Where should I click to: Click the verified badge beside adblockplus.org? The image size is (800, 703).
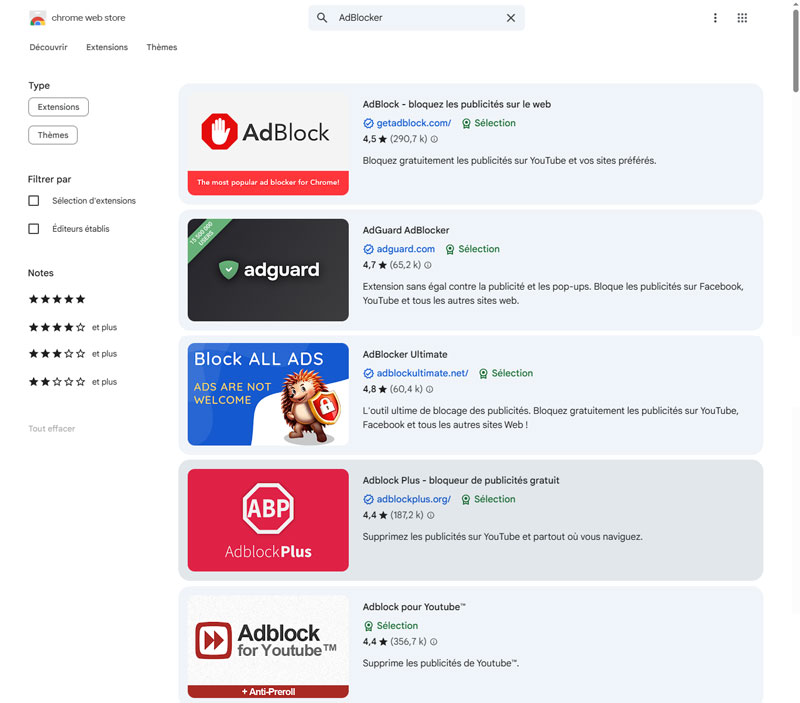pos(368,499)
